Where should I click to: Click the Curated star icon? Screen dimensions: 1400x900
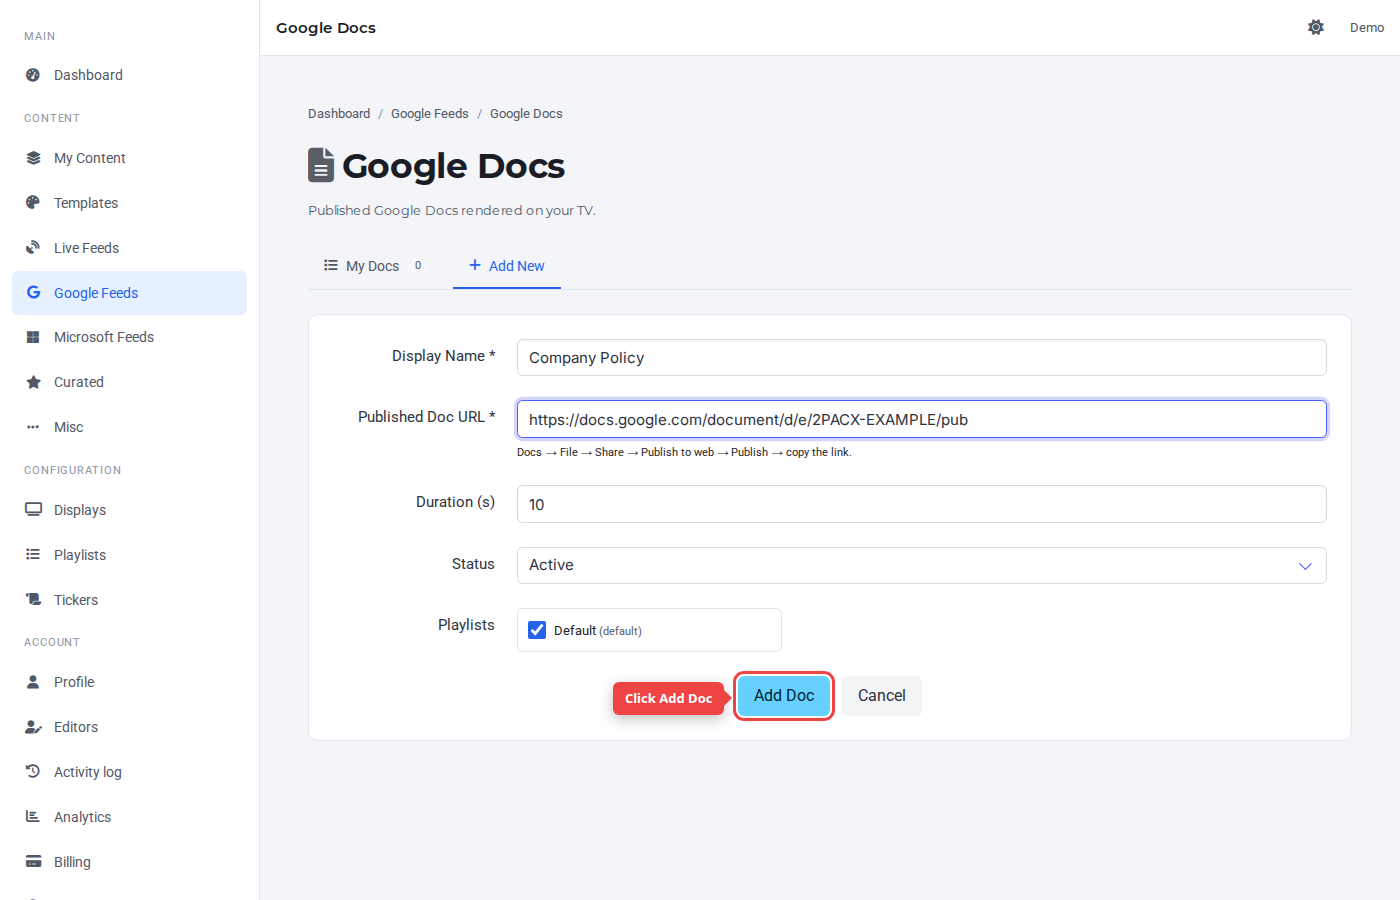point(33,382)
